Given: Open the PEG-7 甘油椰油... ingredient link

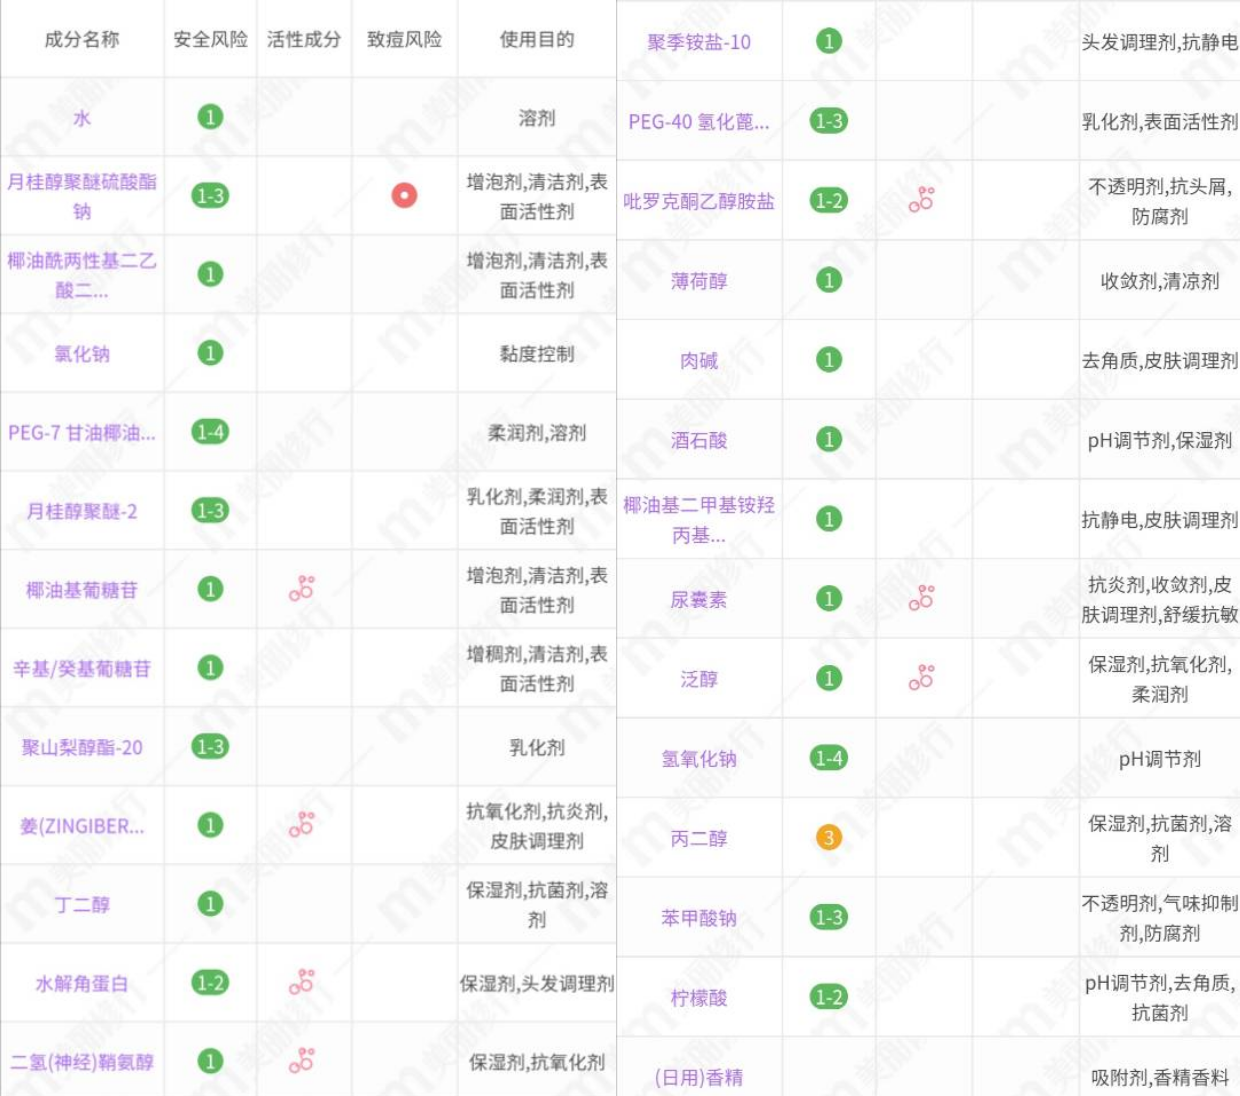Looking at the screenshot, I should click(x=82, y=432).
